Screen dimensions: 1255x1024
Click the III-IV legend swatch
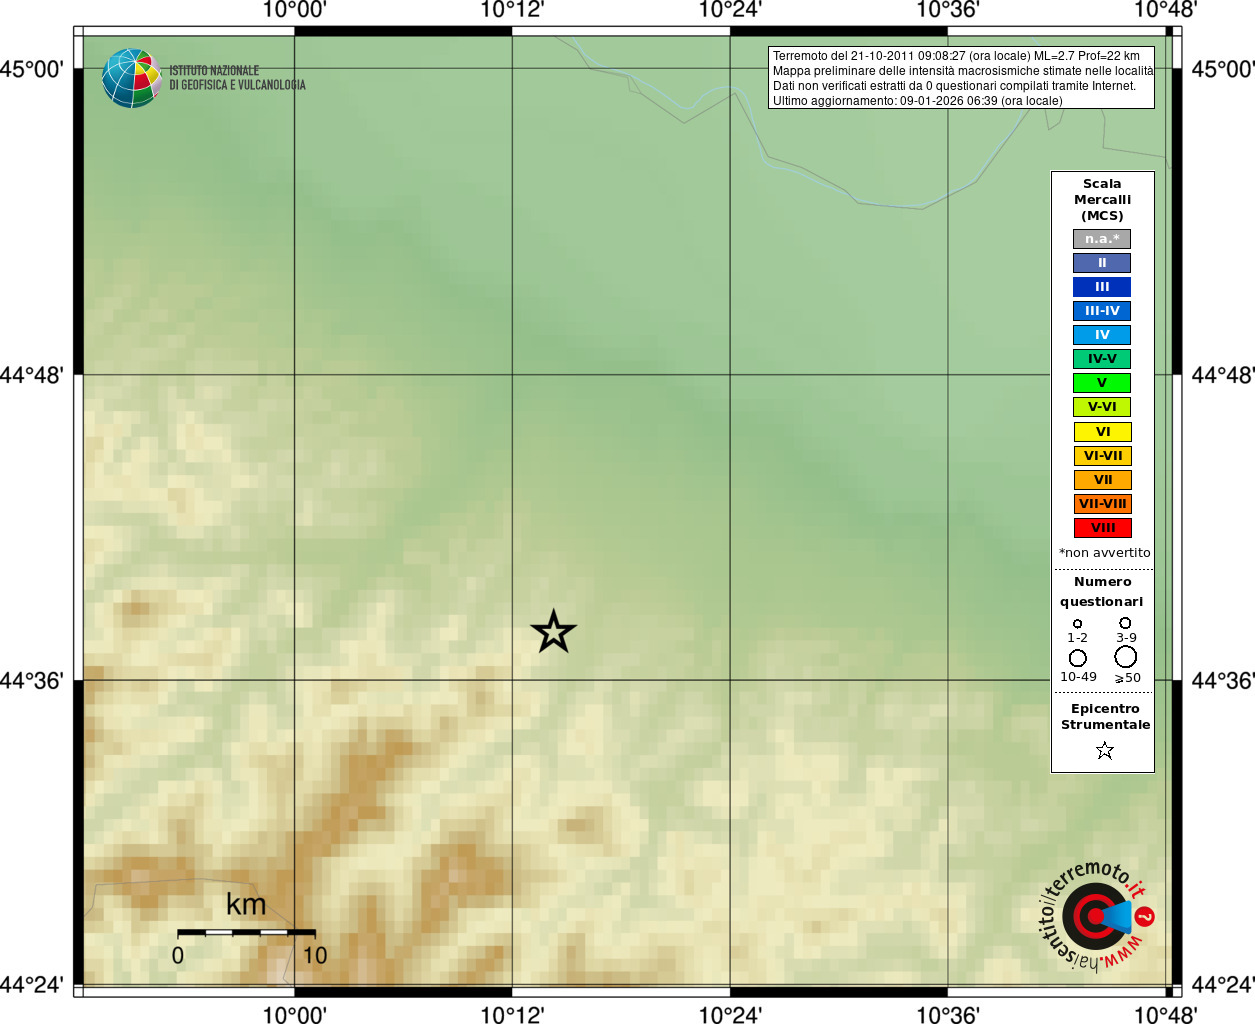1102,311
